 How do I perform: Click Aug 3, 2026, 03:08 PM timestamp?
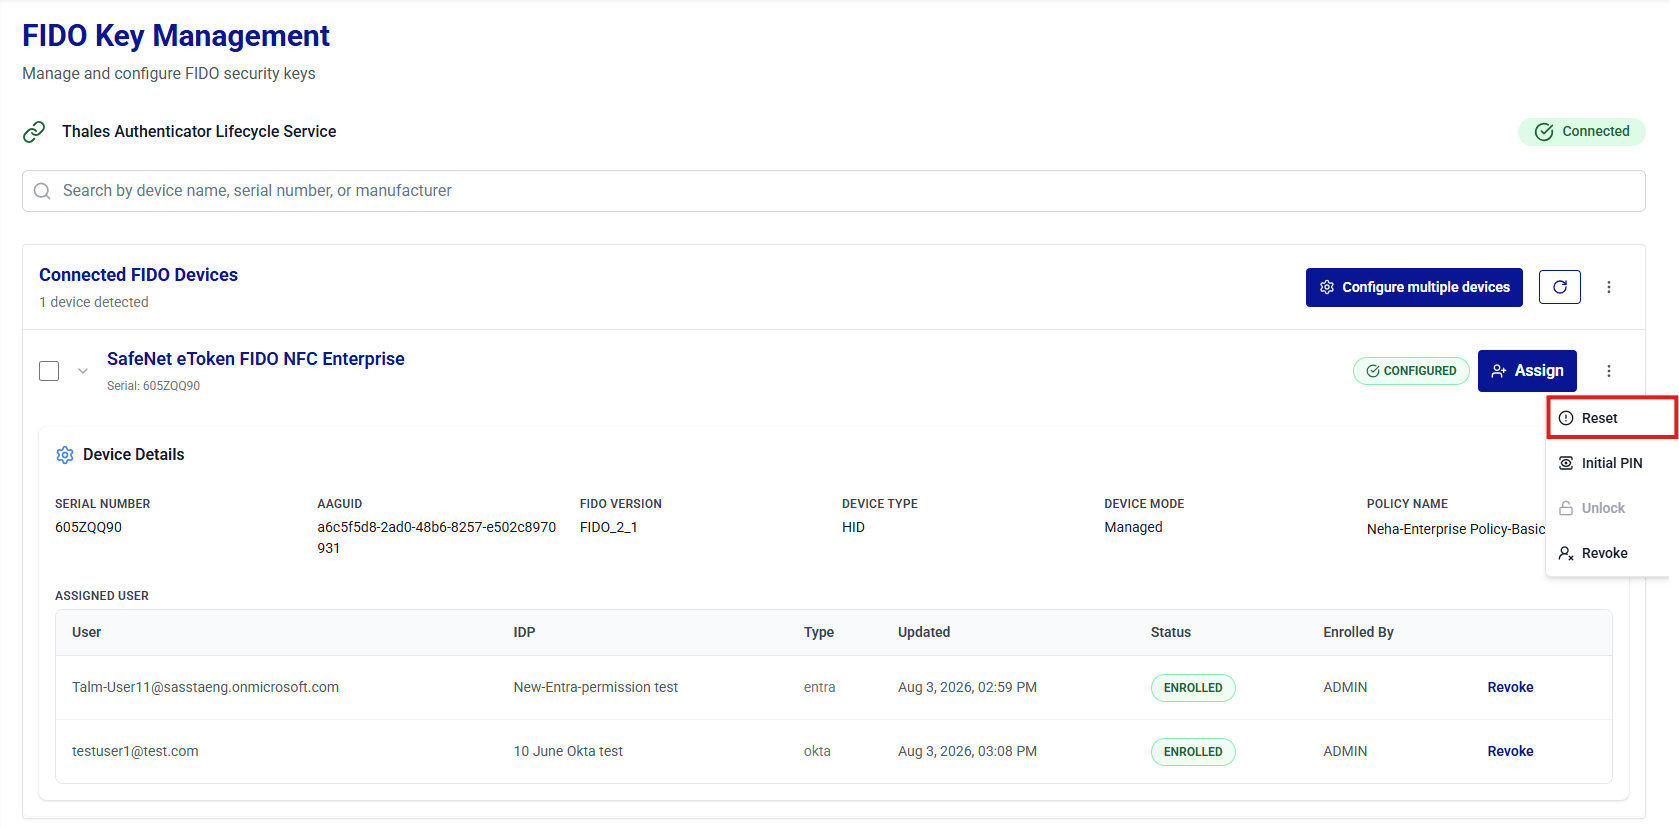(x=967, y=751)
